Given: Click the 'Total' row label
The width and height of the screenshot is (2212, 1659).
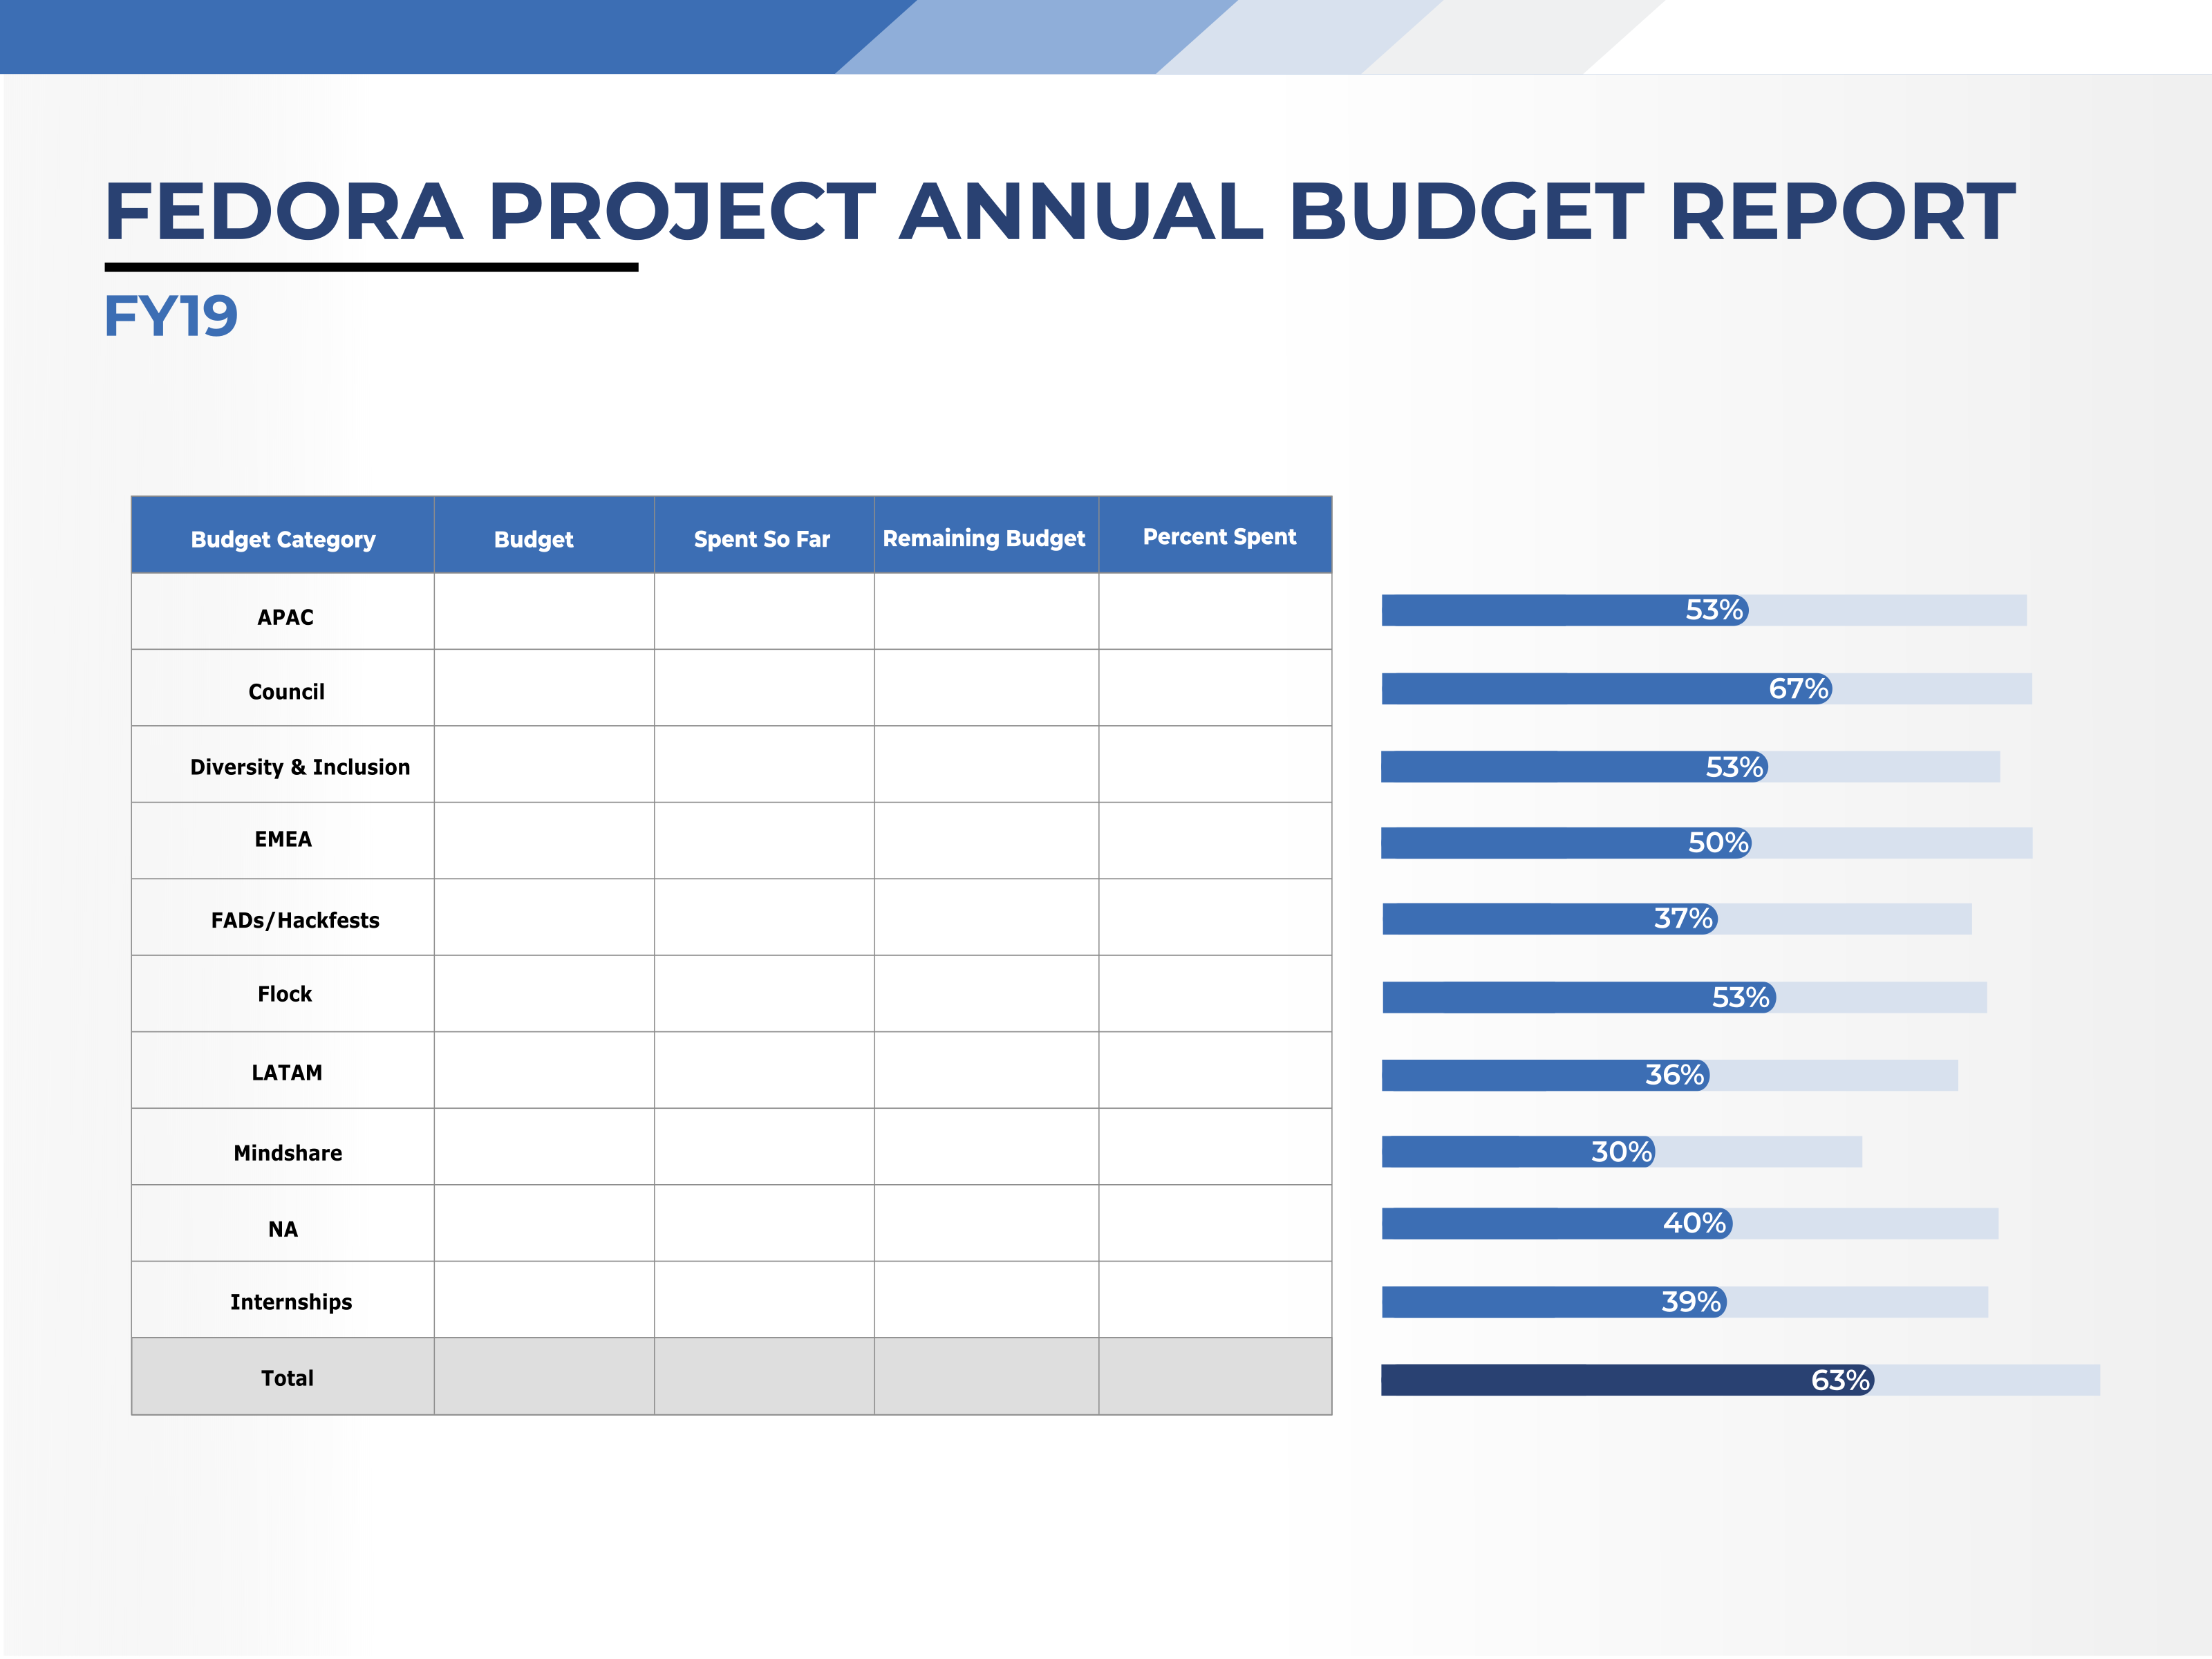Looking at the screenshot, I should coord(287,1378).
